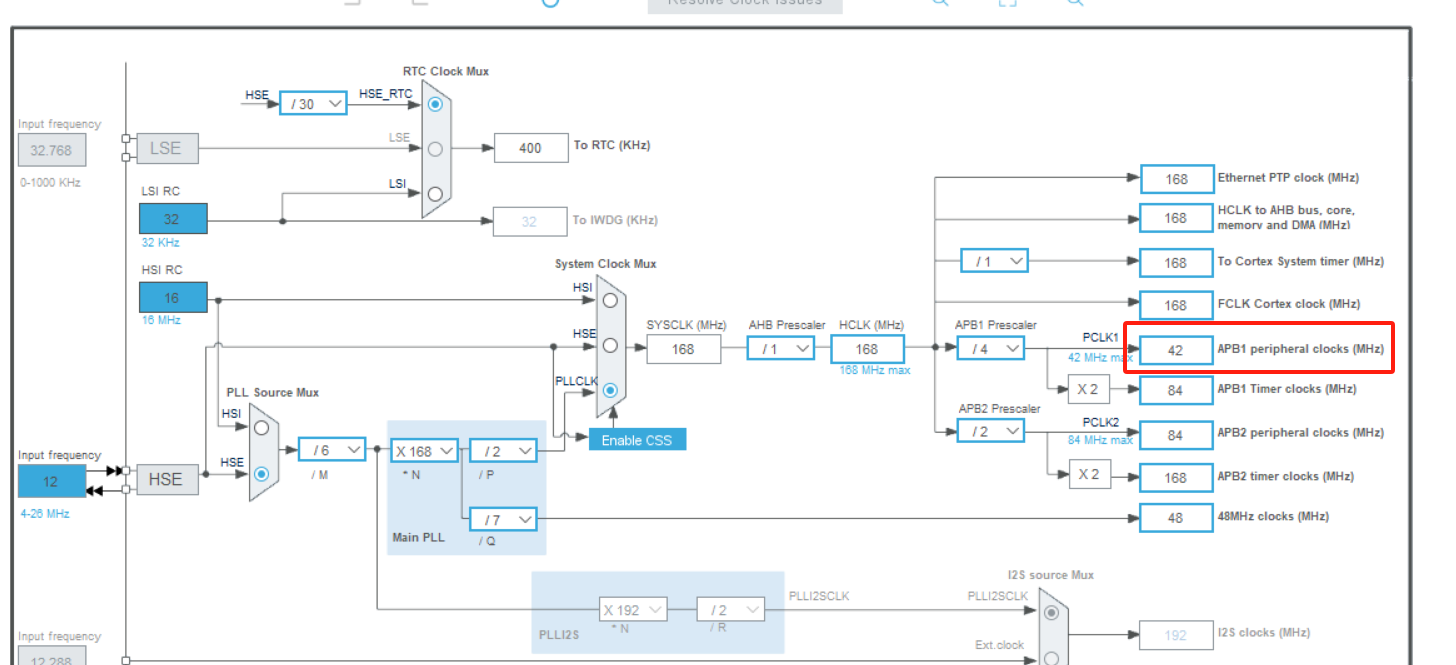The height and width of the screenshot is (665, 1456).
Task: Click the X 2 multiplier for APB2 timer
Action: tap(1088, 474)
